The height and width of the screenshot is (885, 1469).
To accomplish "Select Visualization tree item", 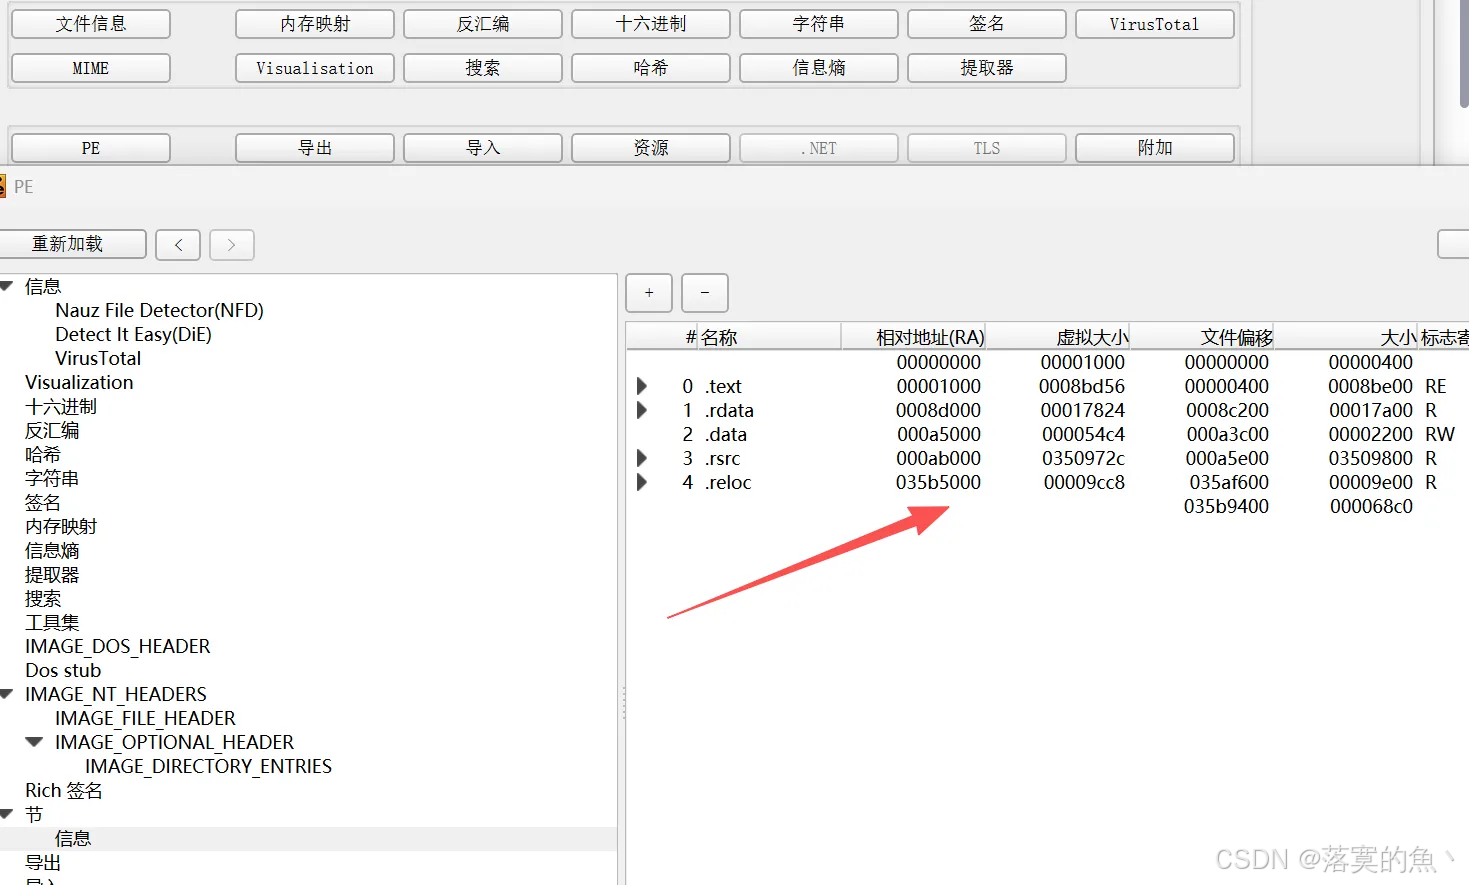I will [79, 382].
